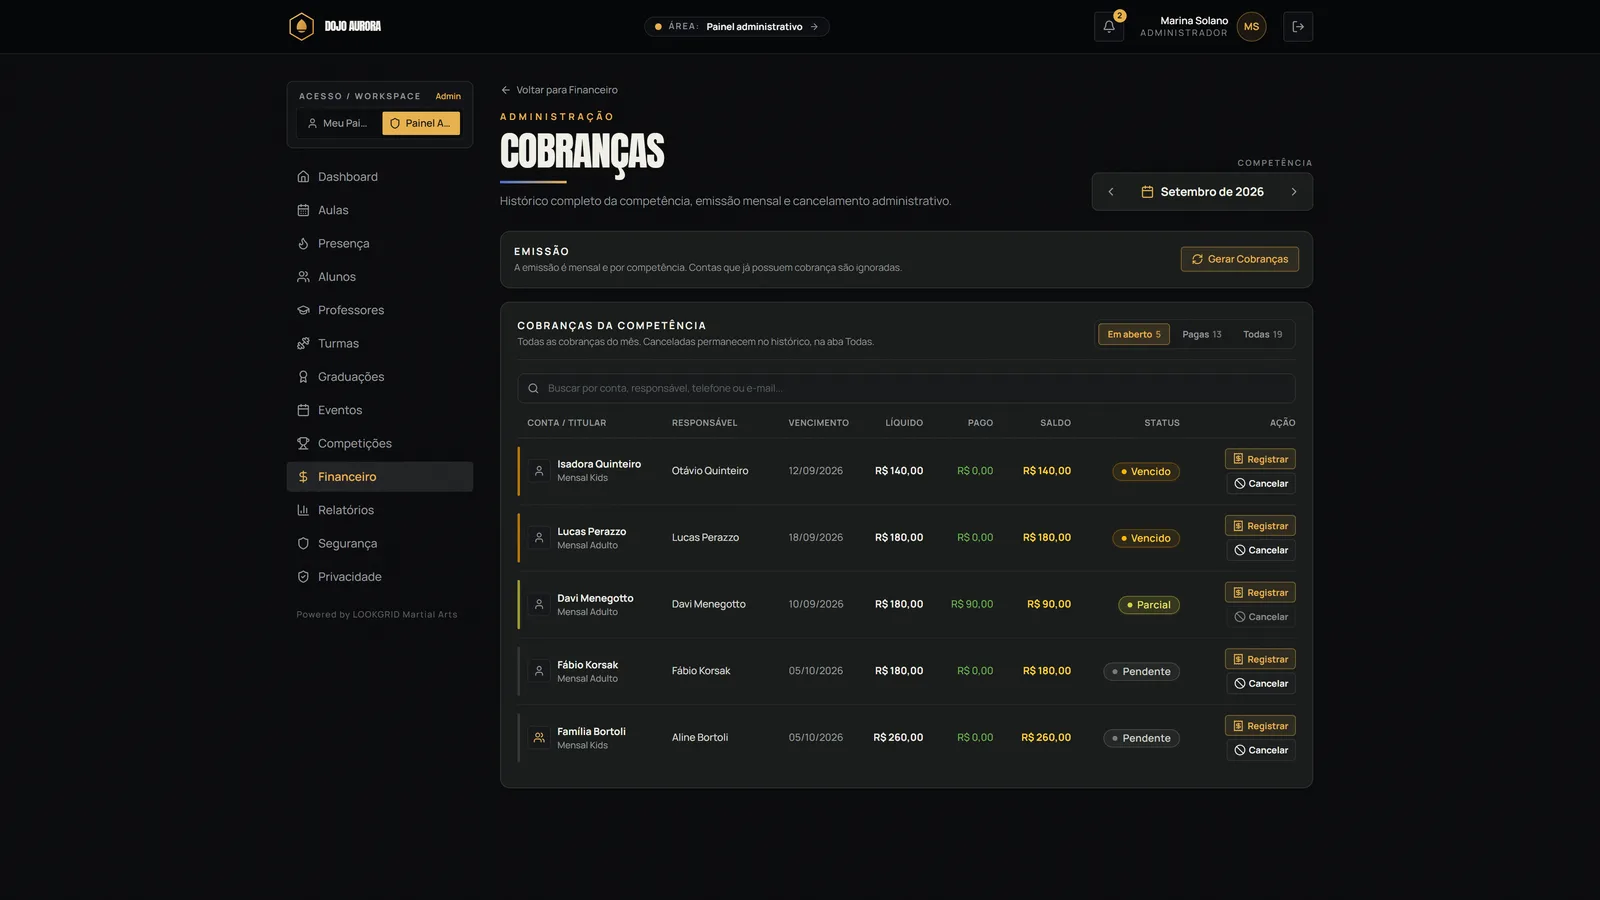Click the Dojo Aurora logo
The width and height of the screenshot is (1600, 900).
point(335,27)
